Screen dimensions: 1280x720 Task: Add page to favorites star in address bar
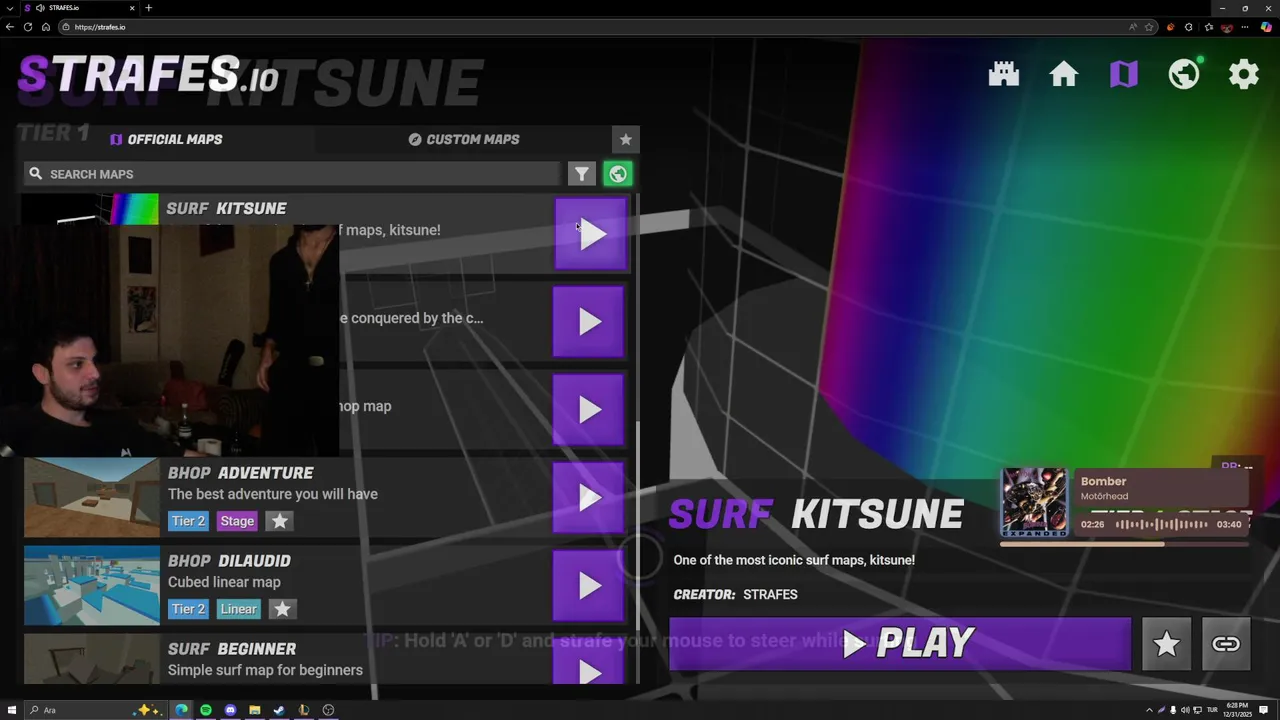(1149, 27)
